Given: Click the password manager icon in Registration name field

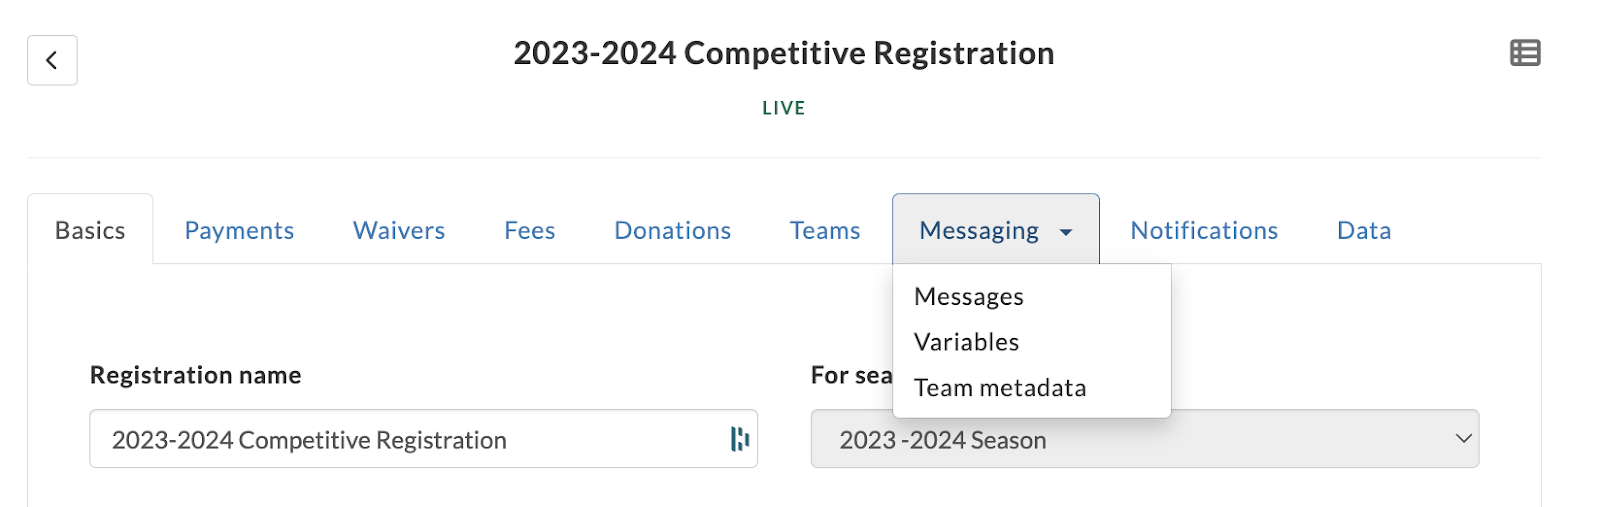Looking at the screenshot, I should tap(739, 439).
